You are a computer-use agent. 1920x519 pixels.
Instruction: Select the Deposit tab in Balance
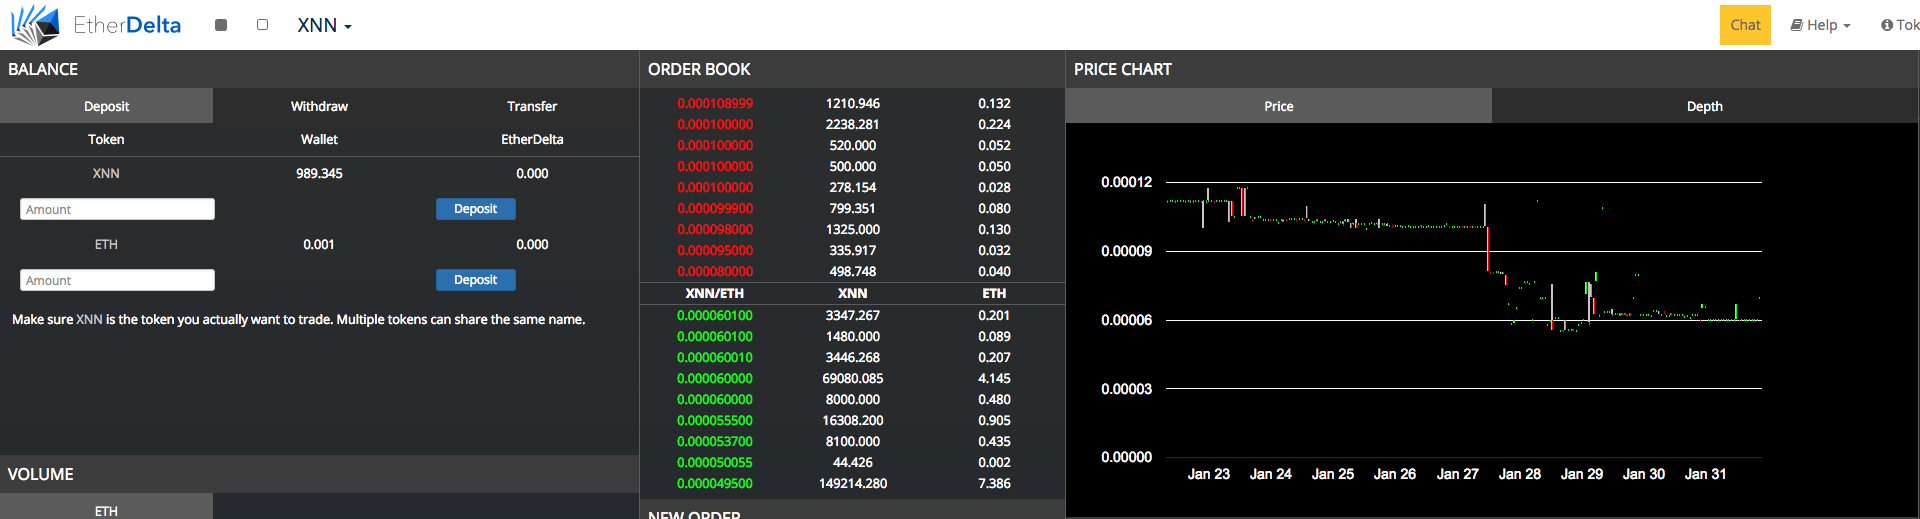(106, 106)
